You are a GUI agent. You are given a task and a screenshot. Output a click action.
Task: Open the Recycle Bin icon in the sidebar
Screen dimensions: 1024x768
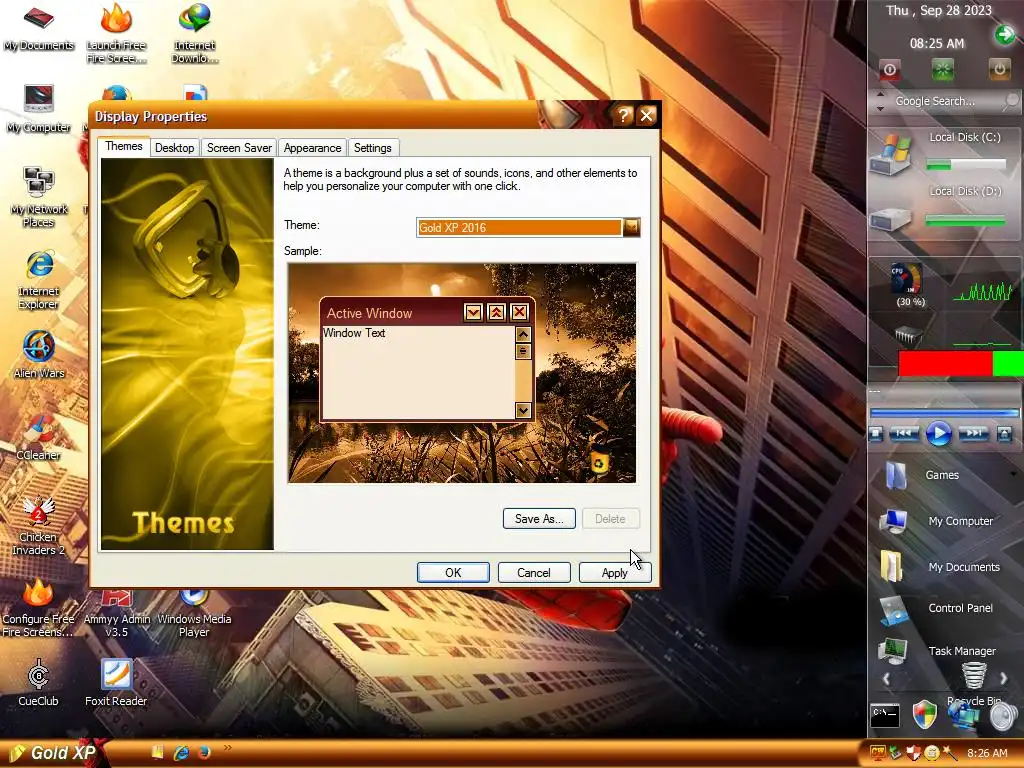click(974, 676)
